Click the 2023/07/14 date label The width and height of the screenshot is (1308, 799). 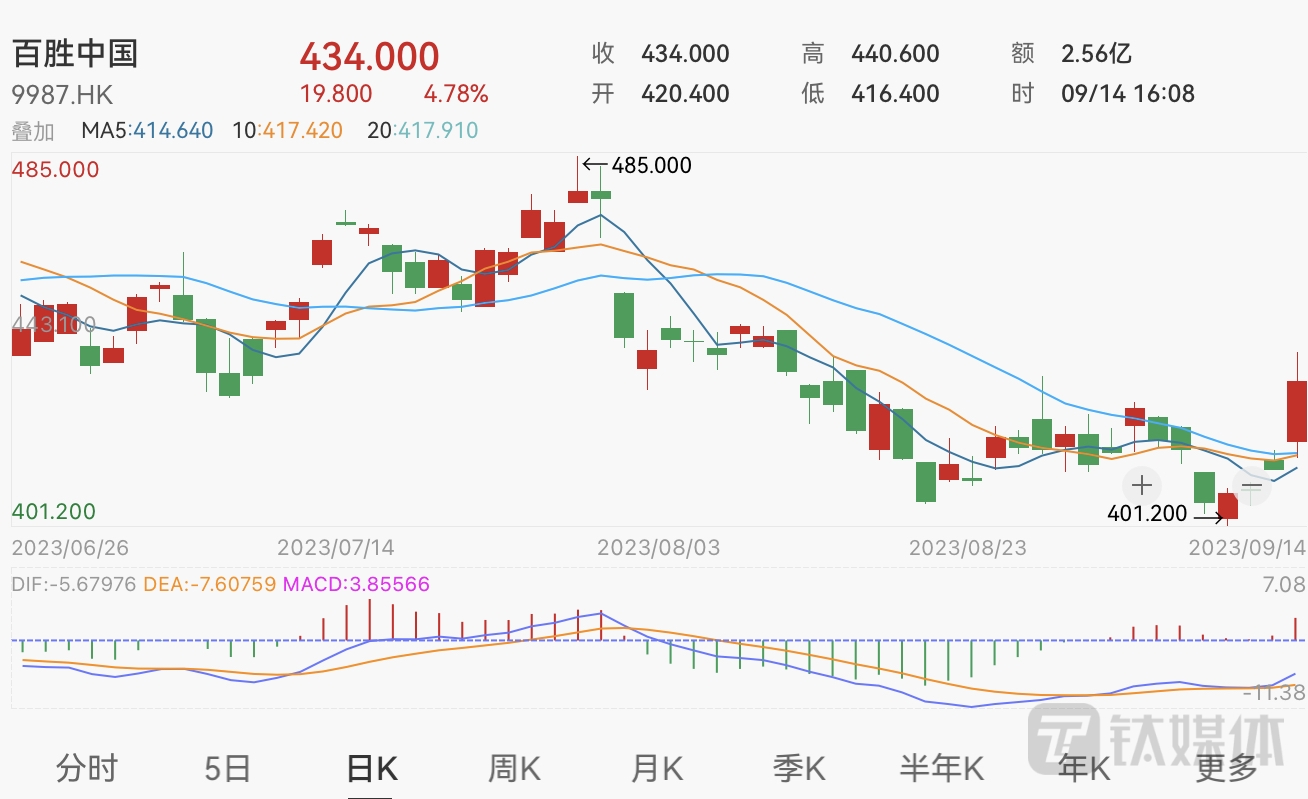tap(335, 548)
